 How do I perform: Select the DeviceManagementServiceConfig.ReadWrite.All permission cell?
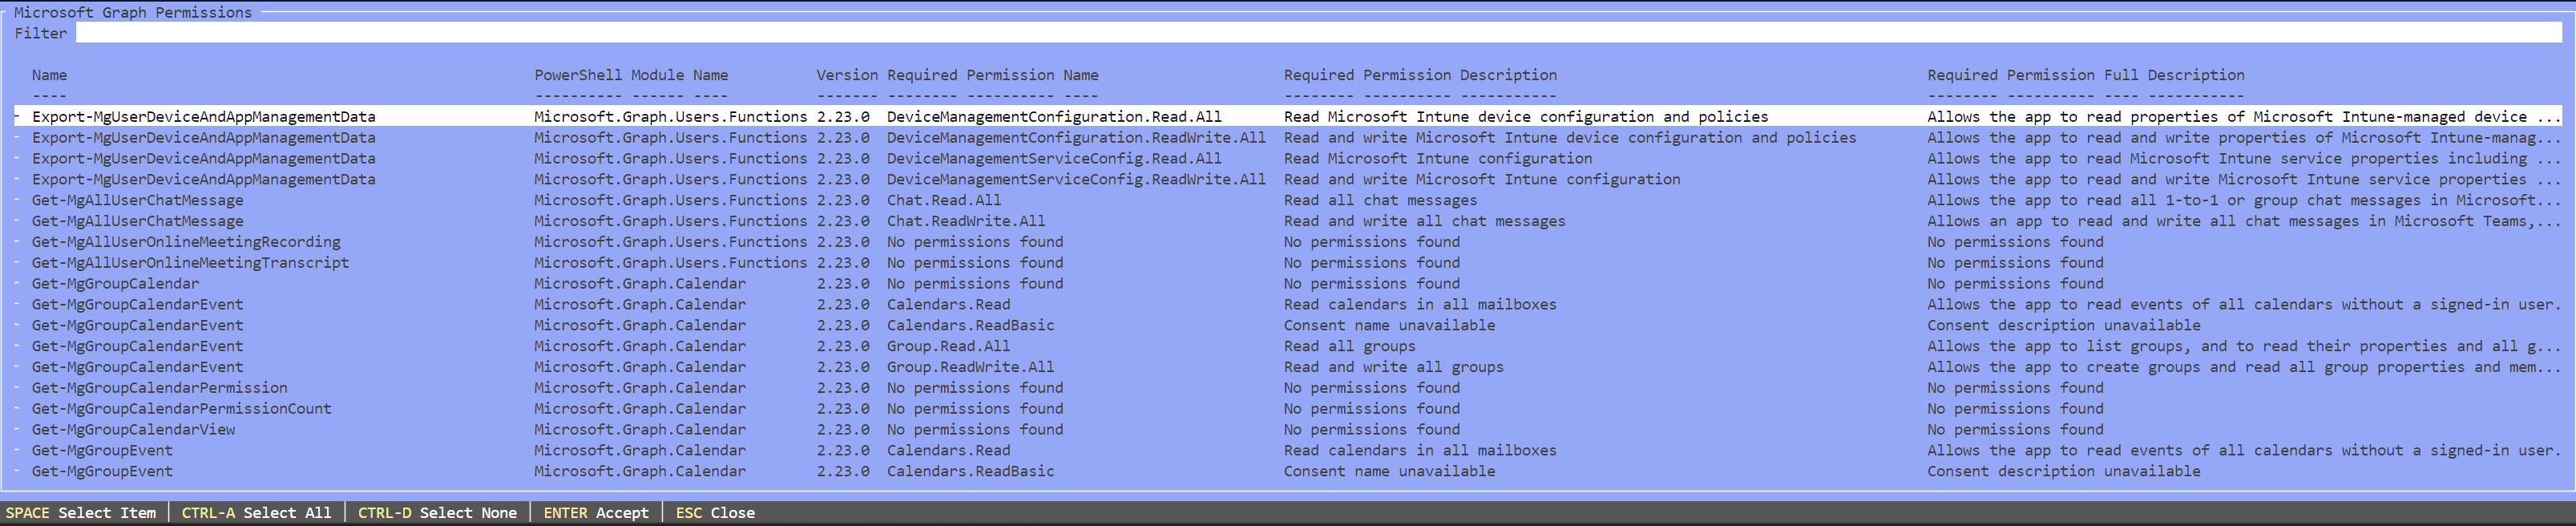pos(1076,180)
